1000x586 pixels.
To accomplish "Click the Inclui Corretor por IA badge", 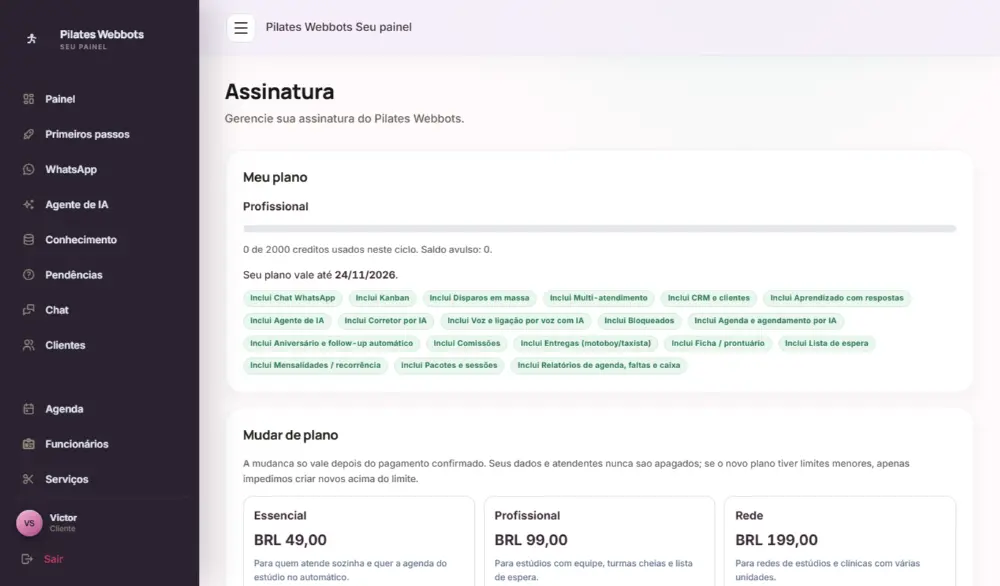I will point(386,321).
